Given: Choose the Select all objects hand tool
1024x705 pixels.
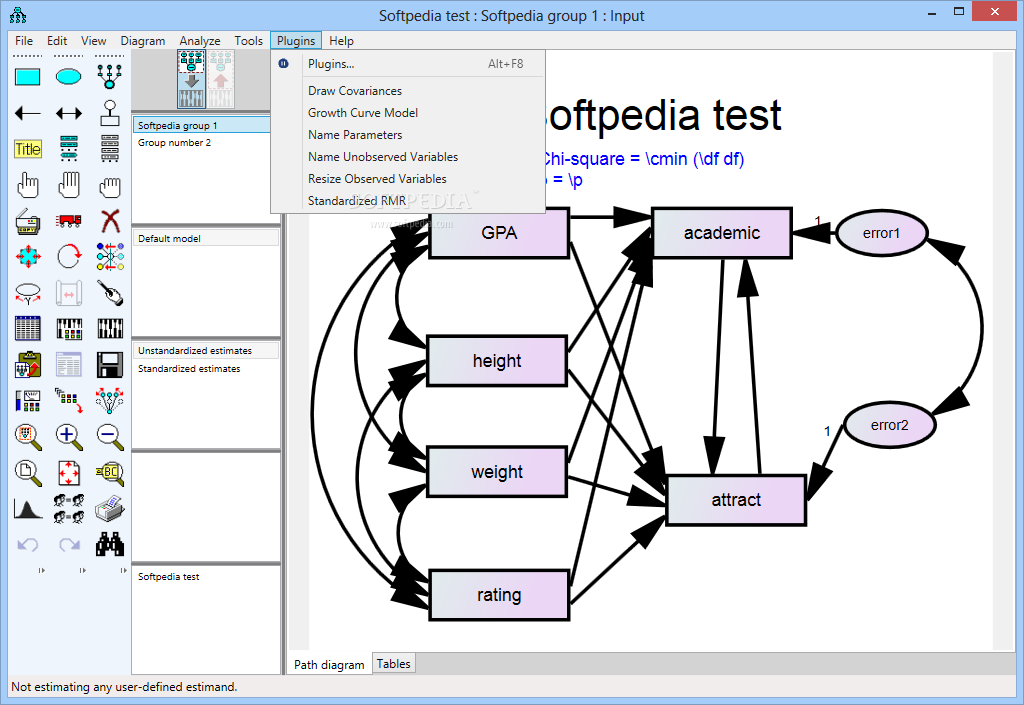Looking at the screenshot, I should coord(69,185).
